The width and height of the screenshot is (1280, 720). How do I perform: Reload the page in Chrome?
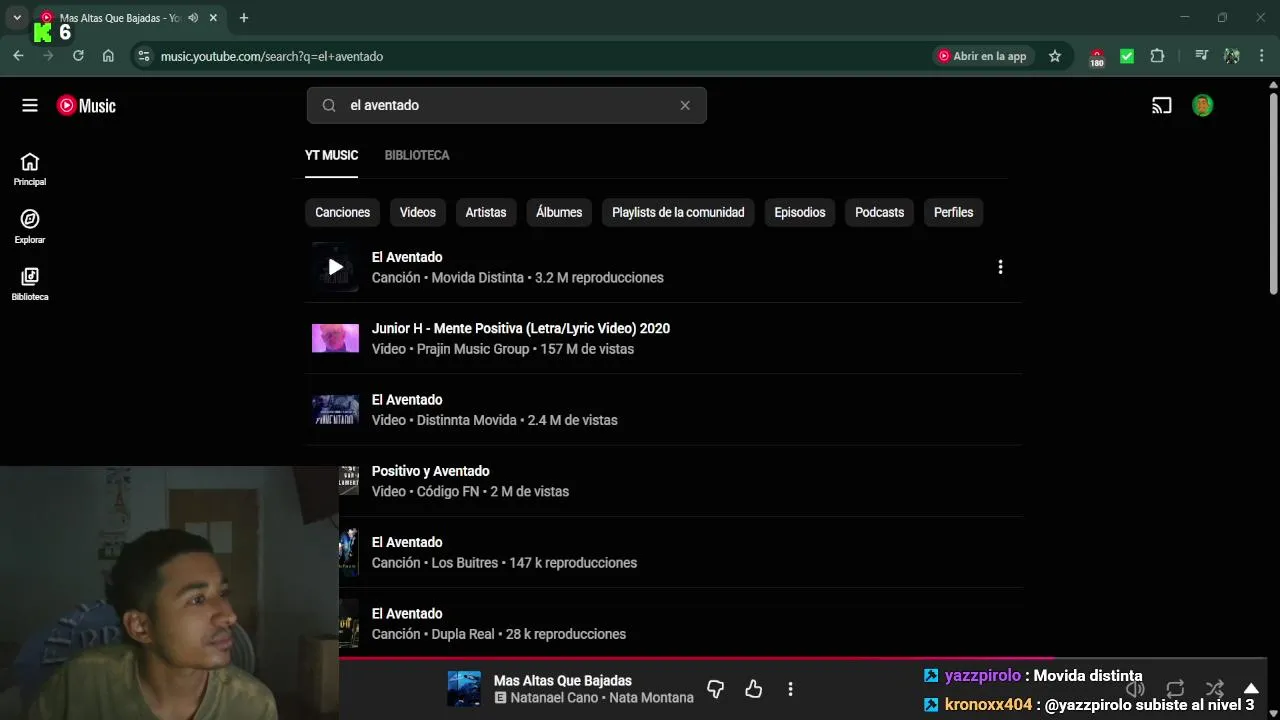[78, 56]
